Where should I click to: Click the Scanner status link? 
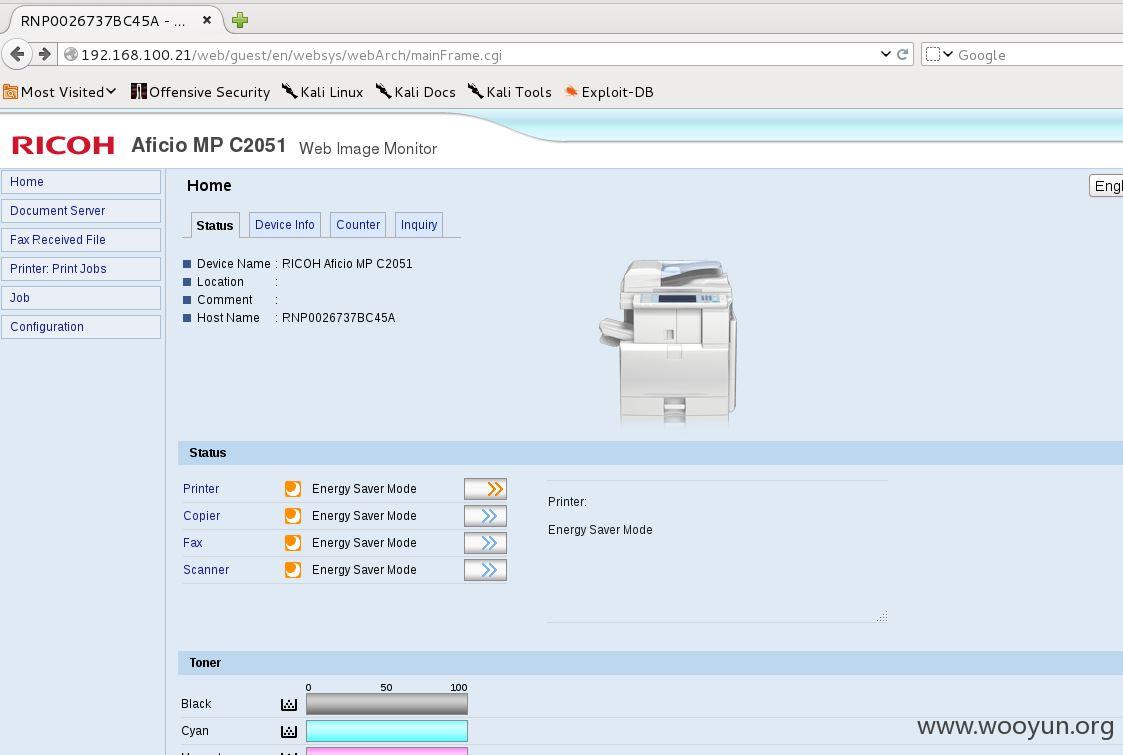coord(206,569)
